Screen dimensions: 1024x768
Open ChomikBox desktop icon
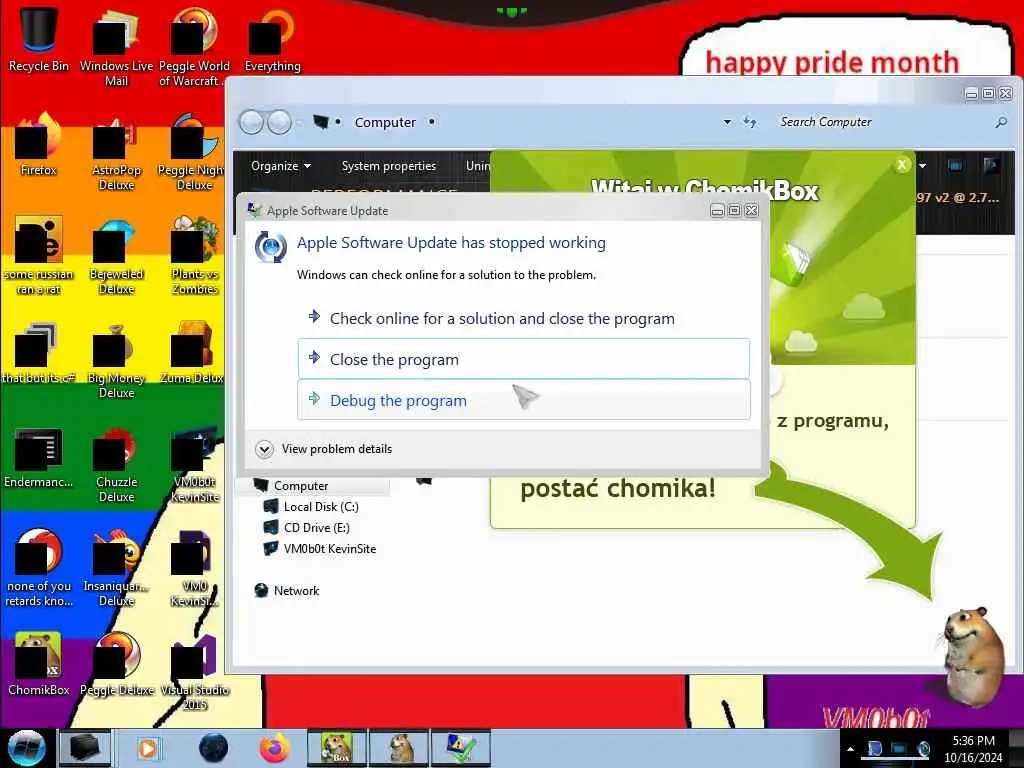39,663
